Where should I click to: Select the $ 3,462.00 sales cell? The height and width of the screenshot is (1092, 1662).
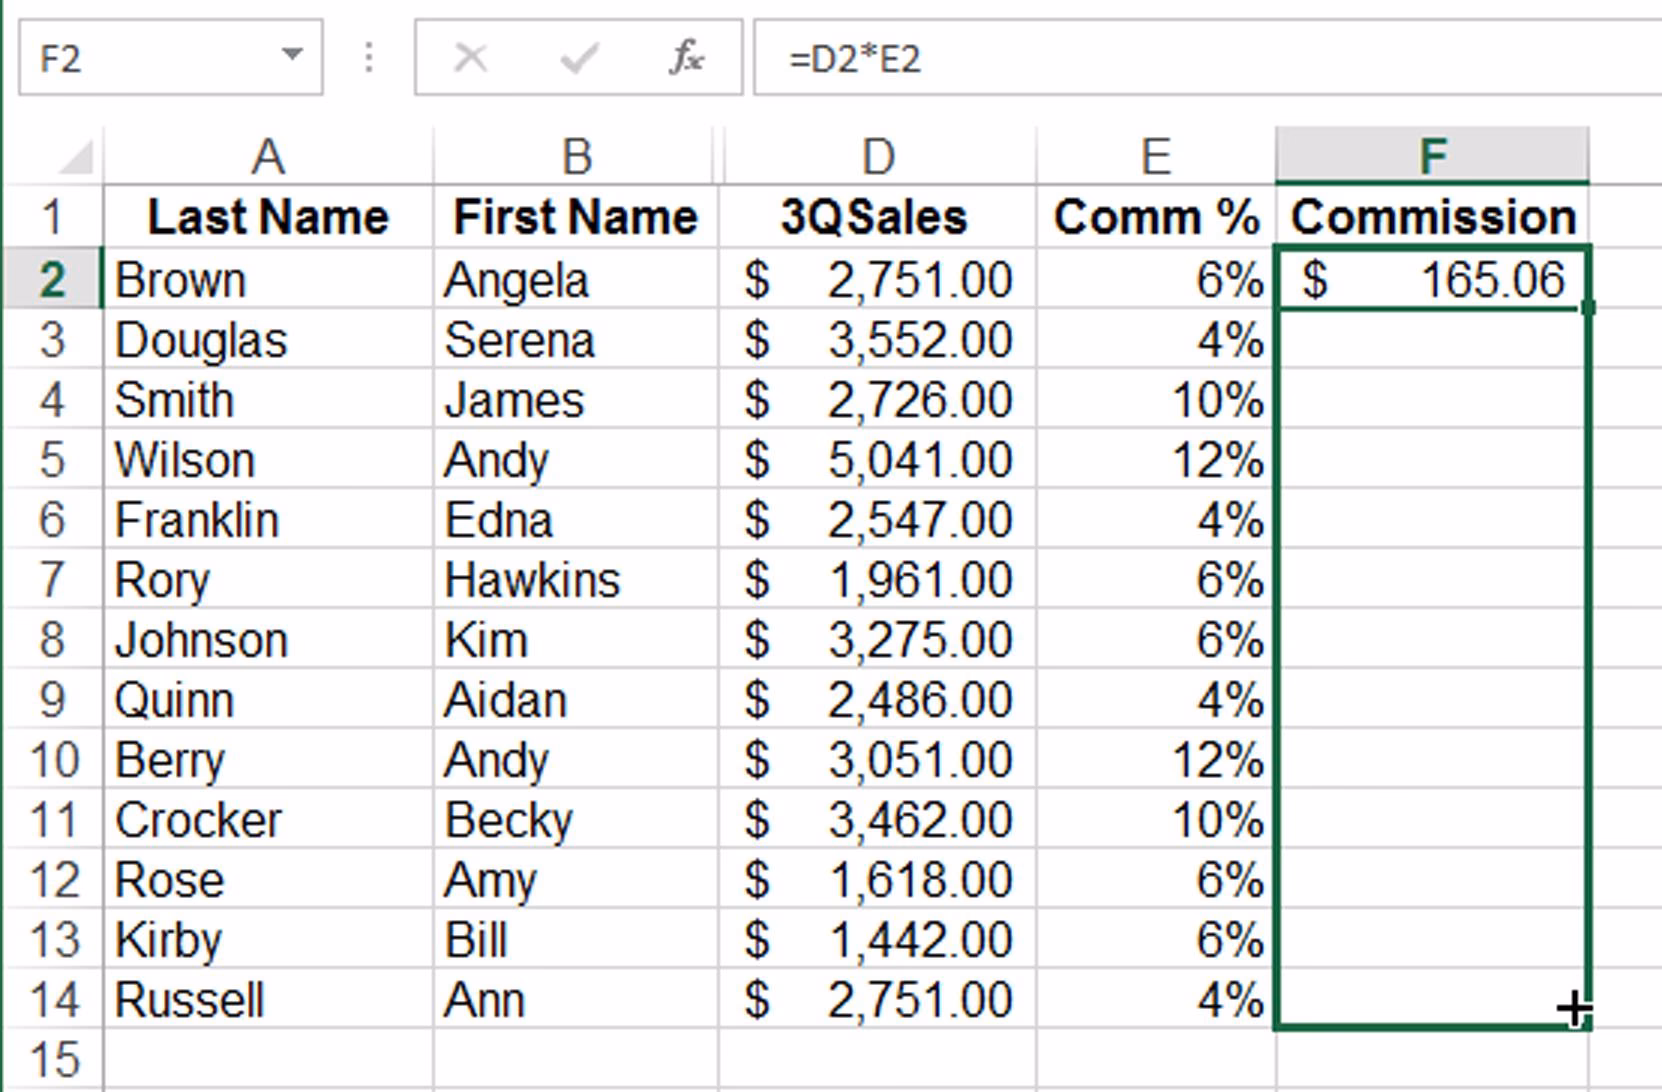coord(877,820)
